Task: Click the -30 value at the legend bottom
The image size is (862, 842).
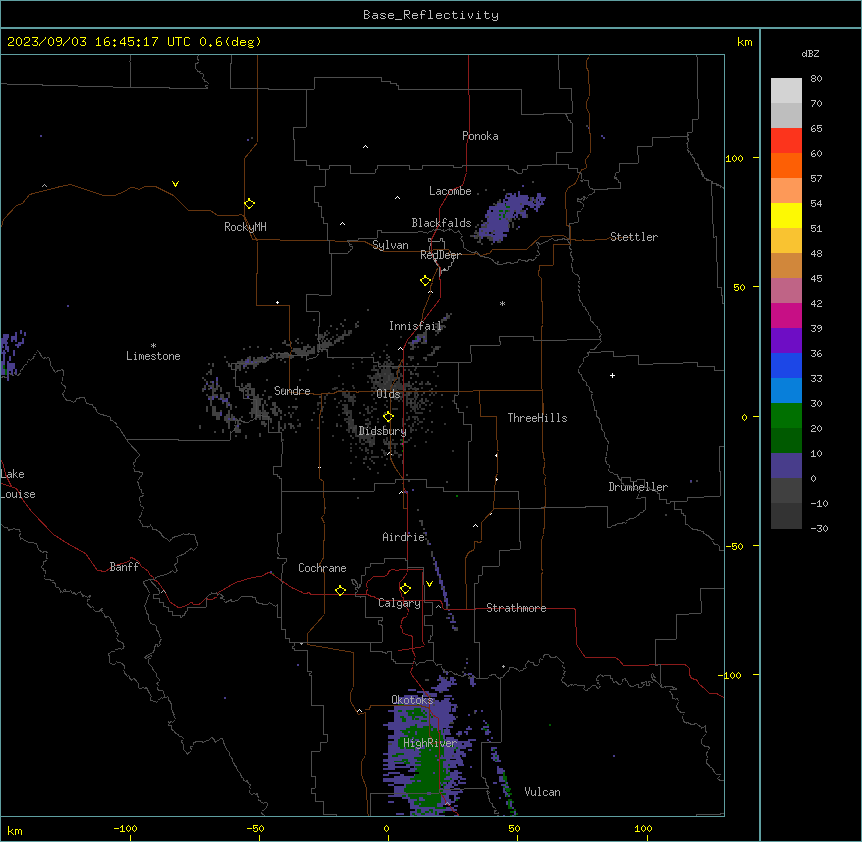Action: [819, 528]
